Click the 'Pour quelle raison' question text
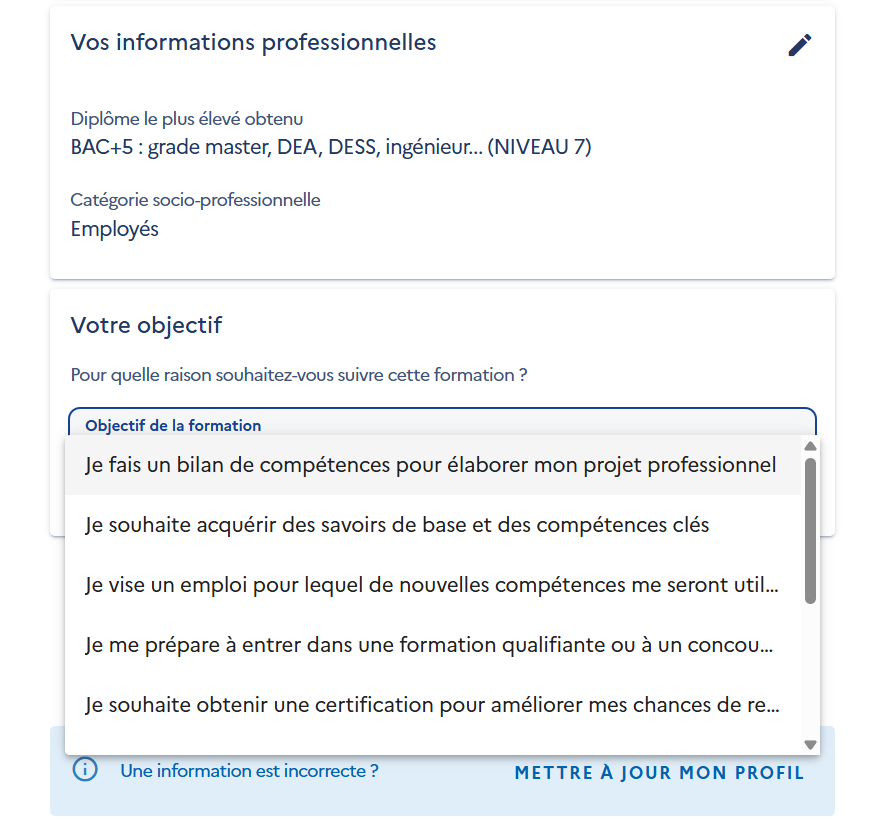 click(299, 376)
